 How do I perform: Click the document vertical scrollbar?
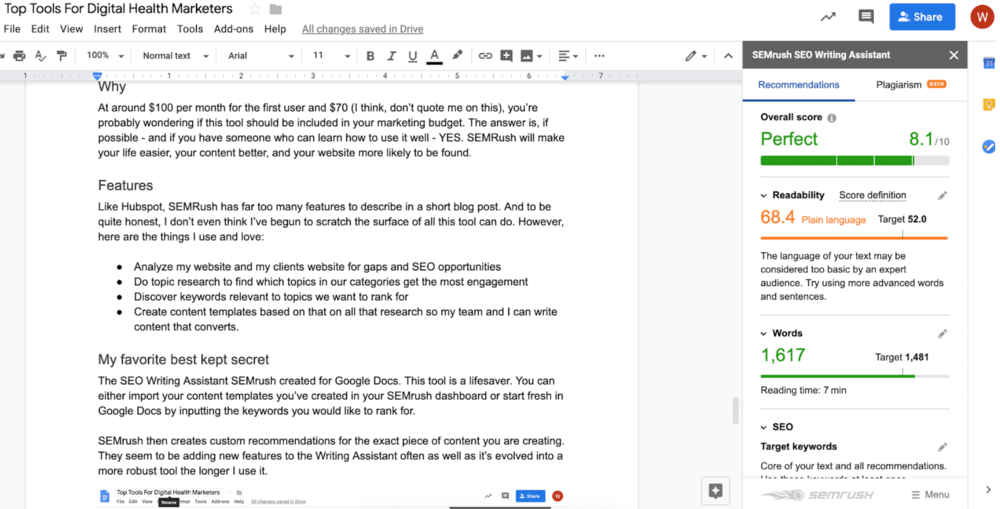click(x=735, y=411)
